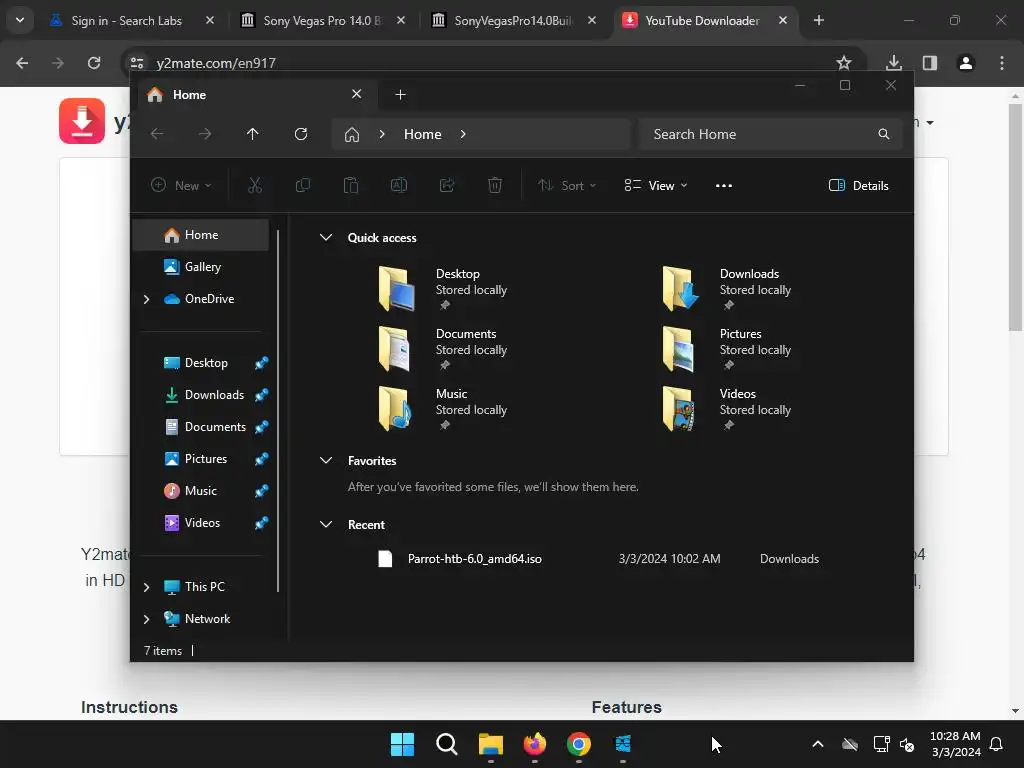Click the taskbar Search icon
Image resolution: width=1024 pixels, height=768 pixels.
point(447,744)
